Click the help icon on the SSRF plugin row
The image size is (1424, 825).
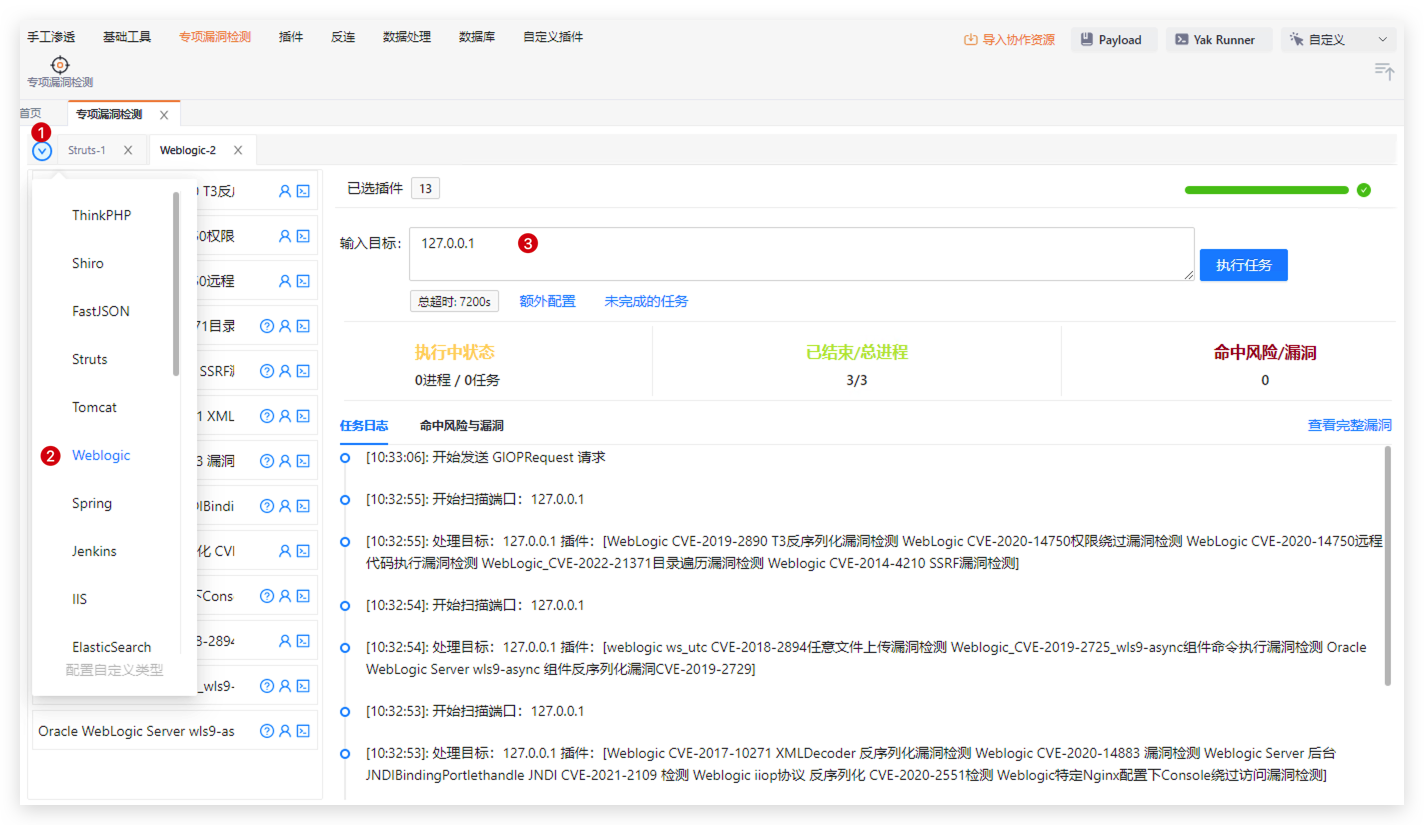point(267,371)
